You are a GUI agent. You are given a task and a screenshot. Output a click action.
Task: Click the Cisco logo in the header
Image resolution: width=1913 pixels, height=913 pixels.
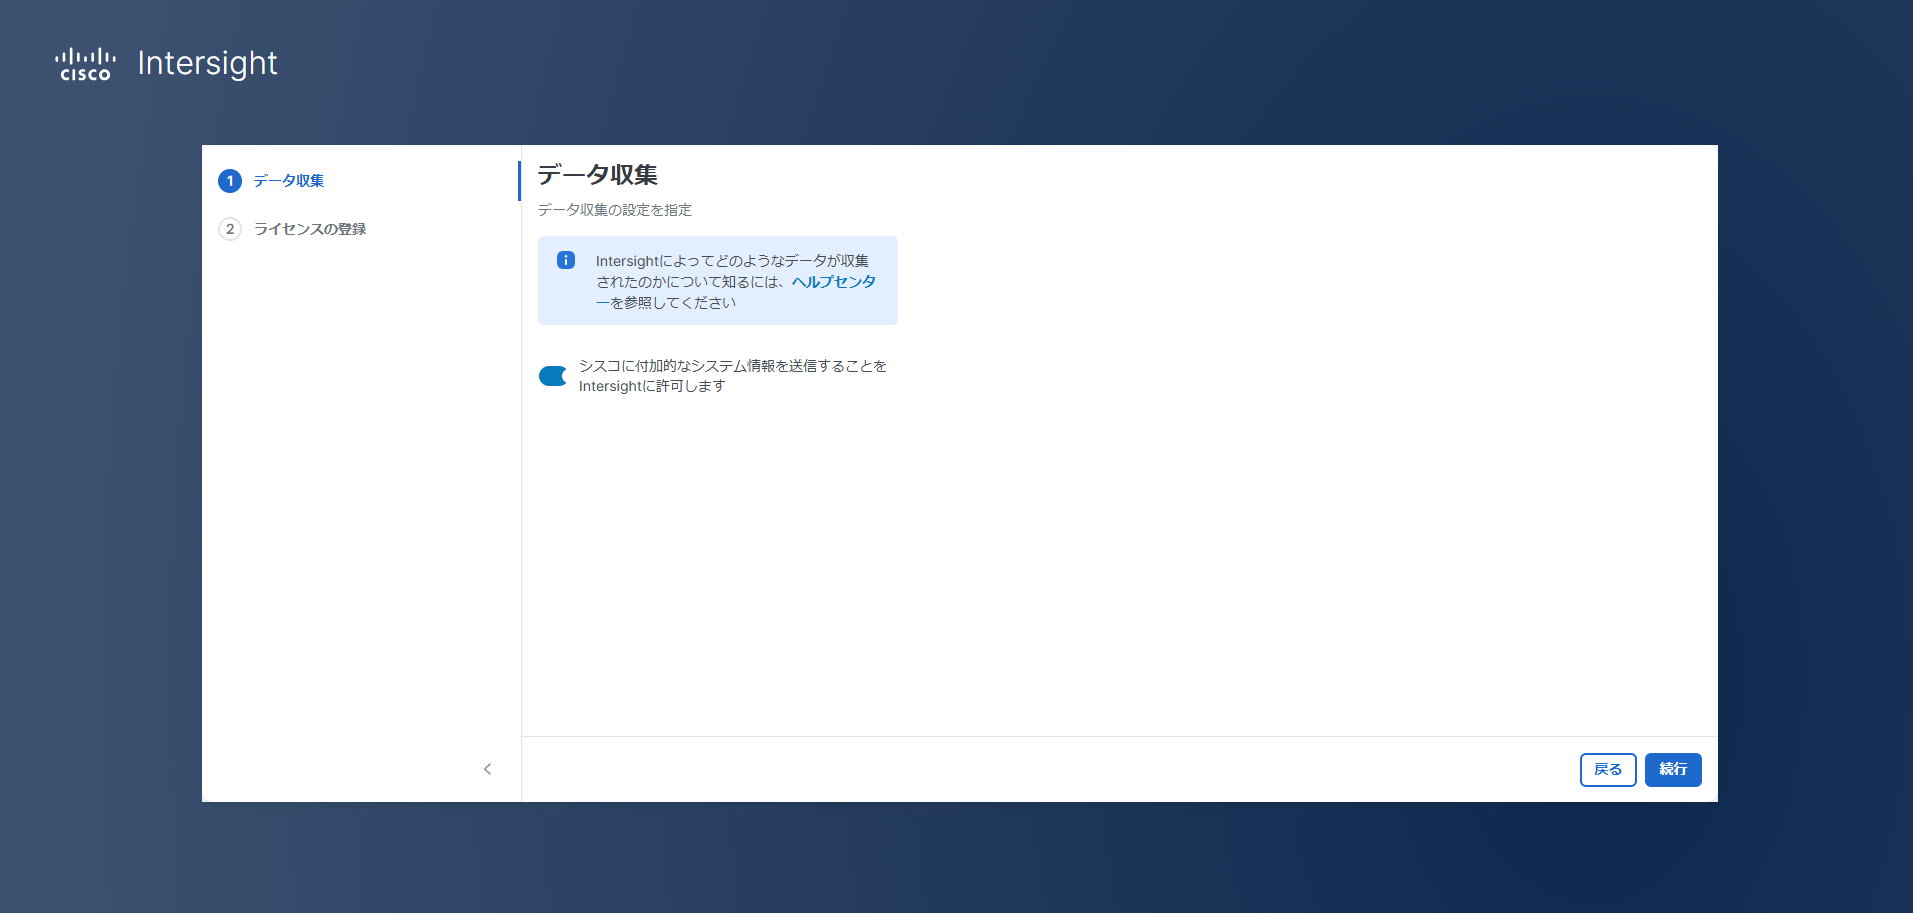(x=85, y=64)
